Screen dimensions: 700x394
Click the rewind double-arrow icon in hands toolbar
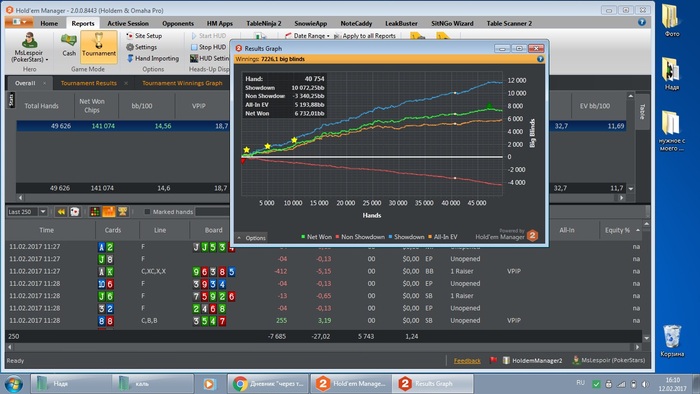coord(61,212)
